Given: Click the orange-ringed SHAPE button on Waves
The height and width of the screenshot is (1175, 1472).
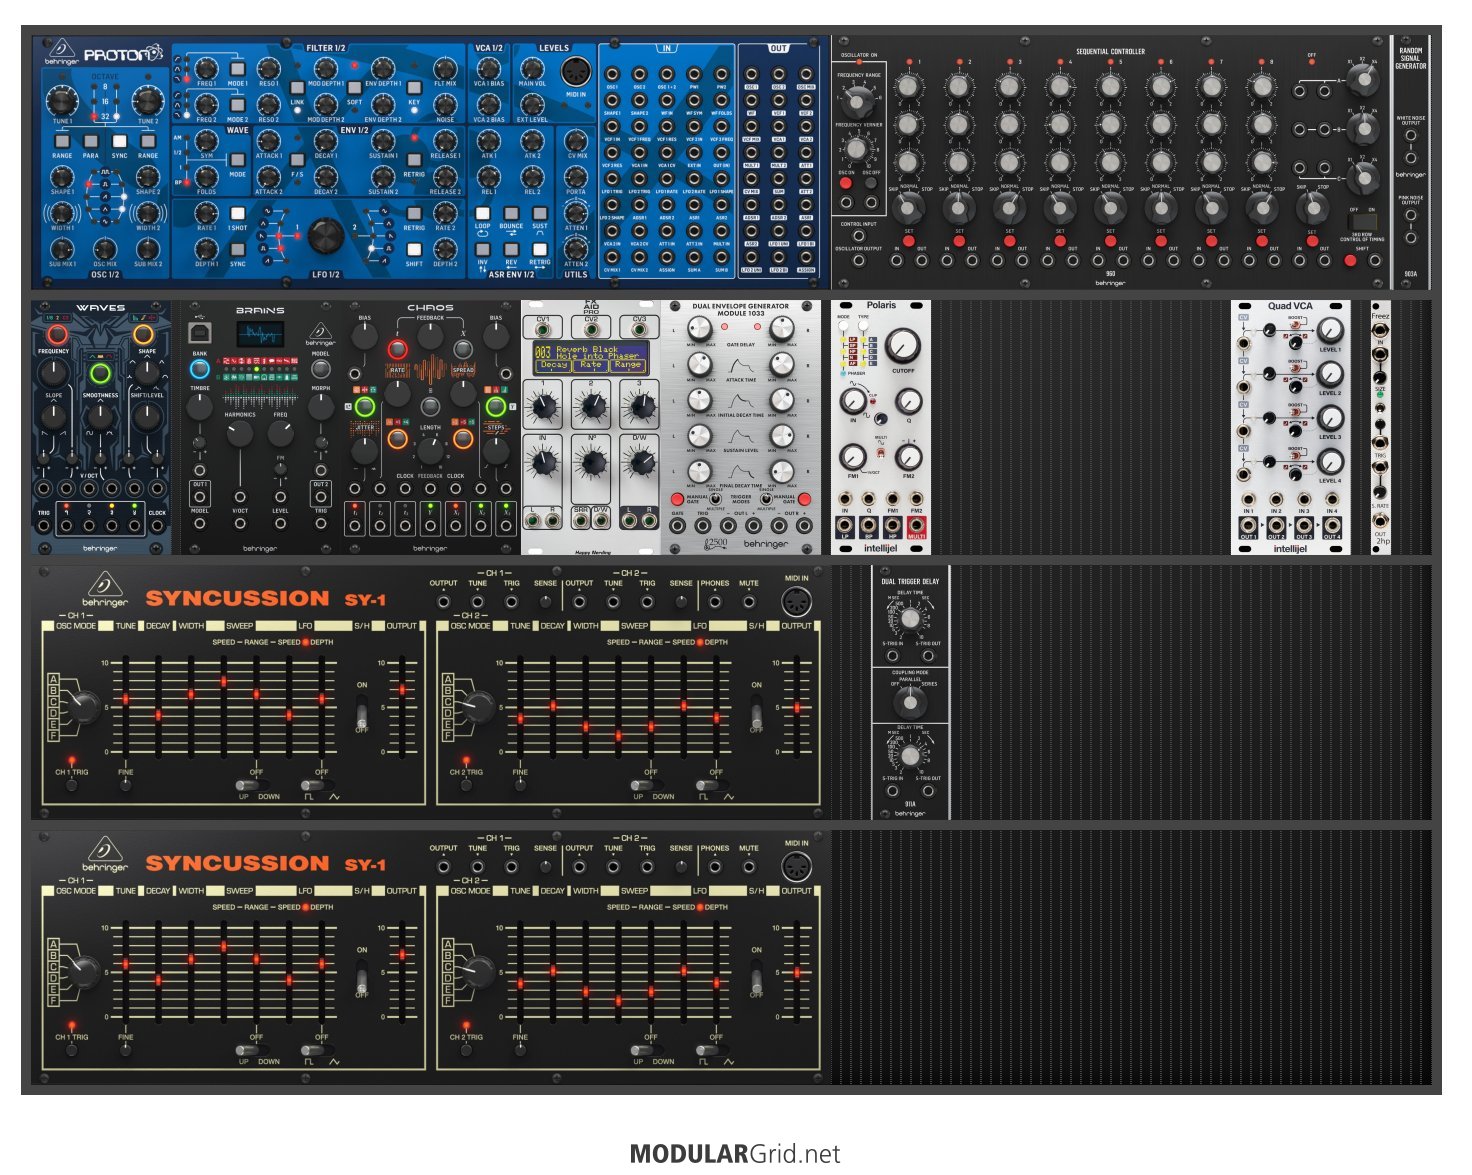Looking at the screenshot, I should pos(144,334).
